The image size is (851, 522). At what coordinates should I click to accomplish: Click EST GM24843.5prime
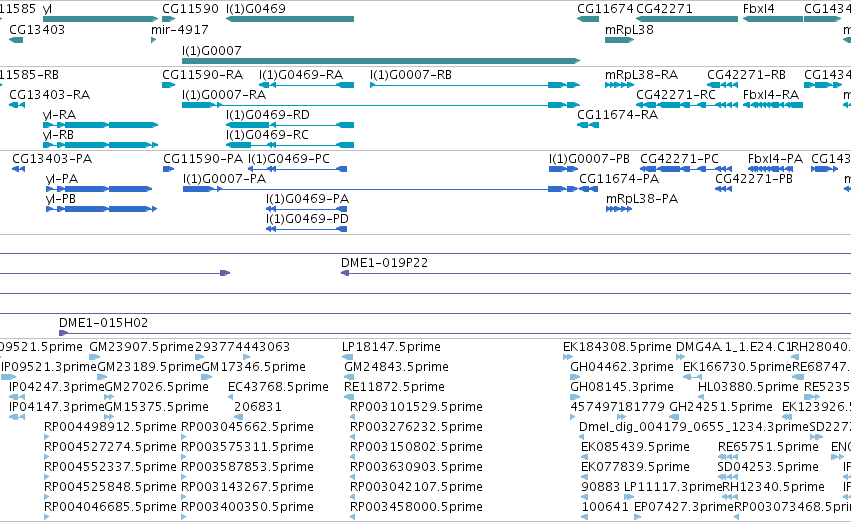(396, 367)
